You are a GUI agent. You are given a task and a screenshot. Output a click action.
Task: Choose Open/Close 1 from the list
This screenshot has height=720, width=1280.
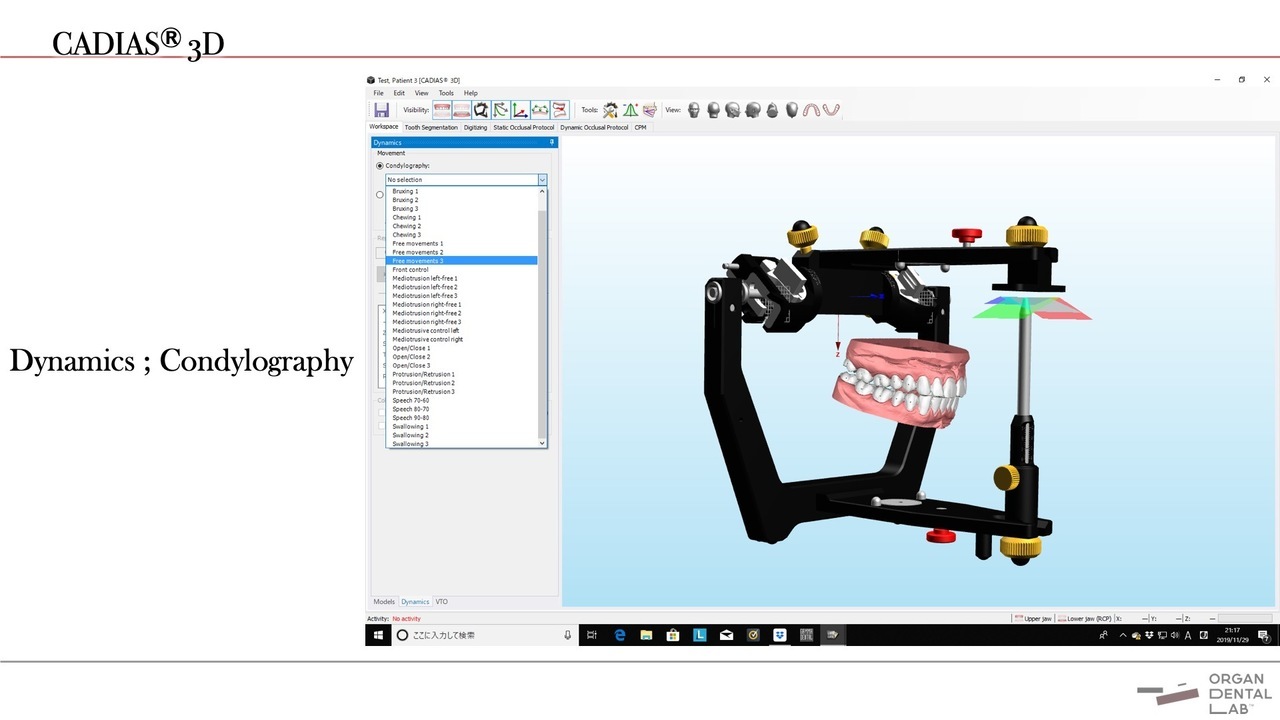pyautogui.click(x=462, y=348)
